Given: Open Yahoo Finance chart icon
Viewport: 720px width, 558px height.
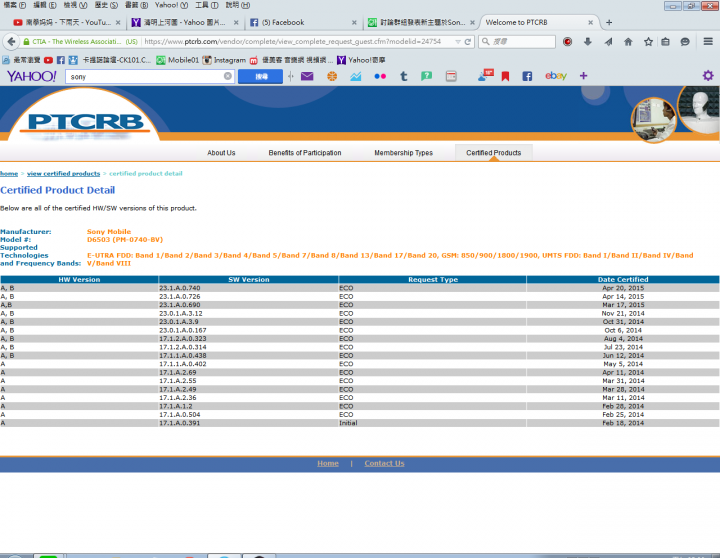Looking at the screenshot, I should point(355,76).
